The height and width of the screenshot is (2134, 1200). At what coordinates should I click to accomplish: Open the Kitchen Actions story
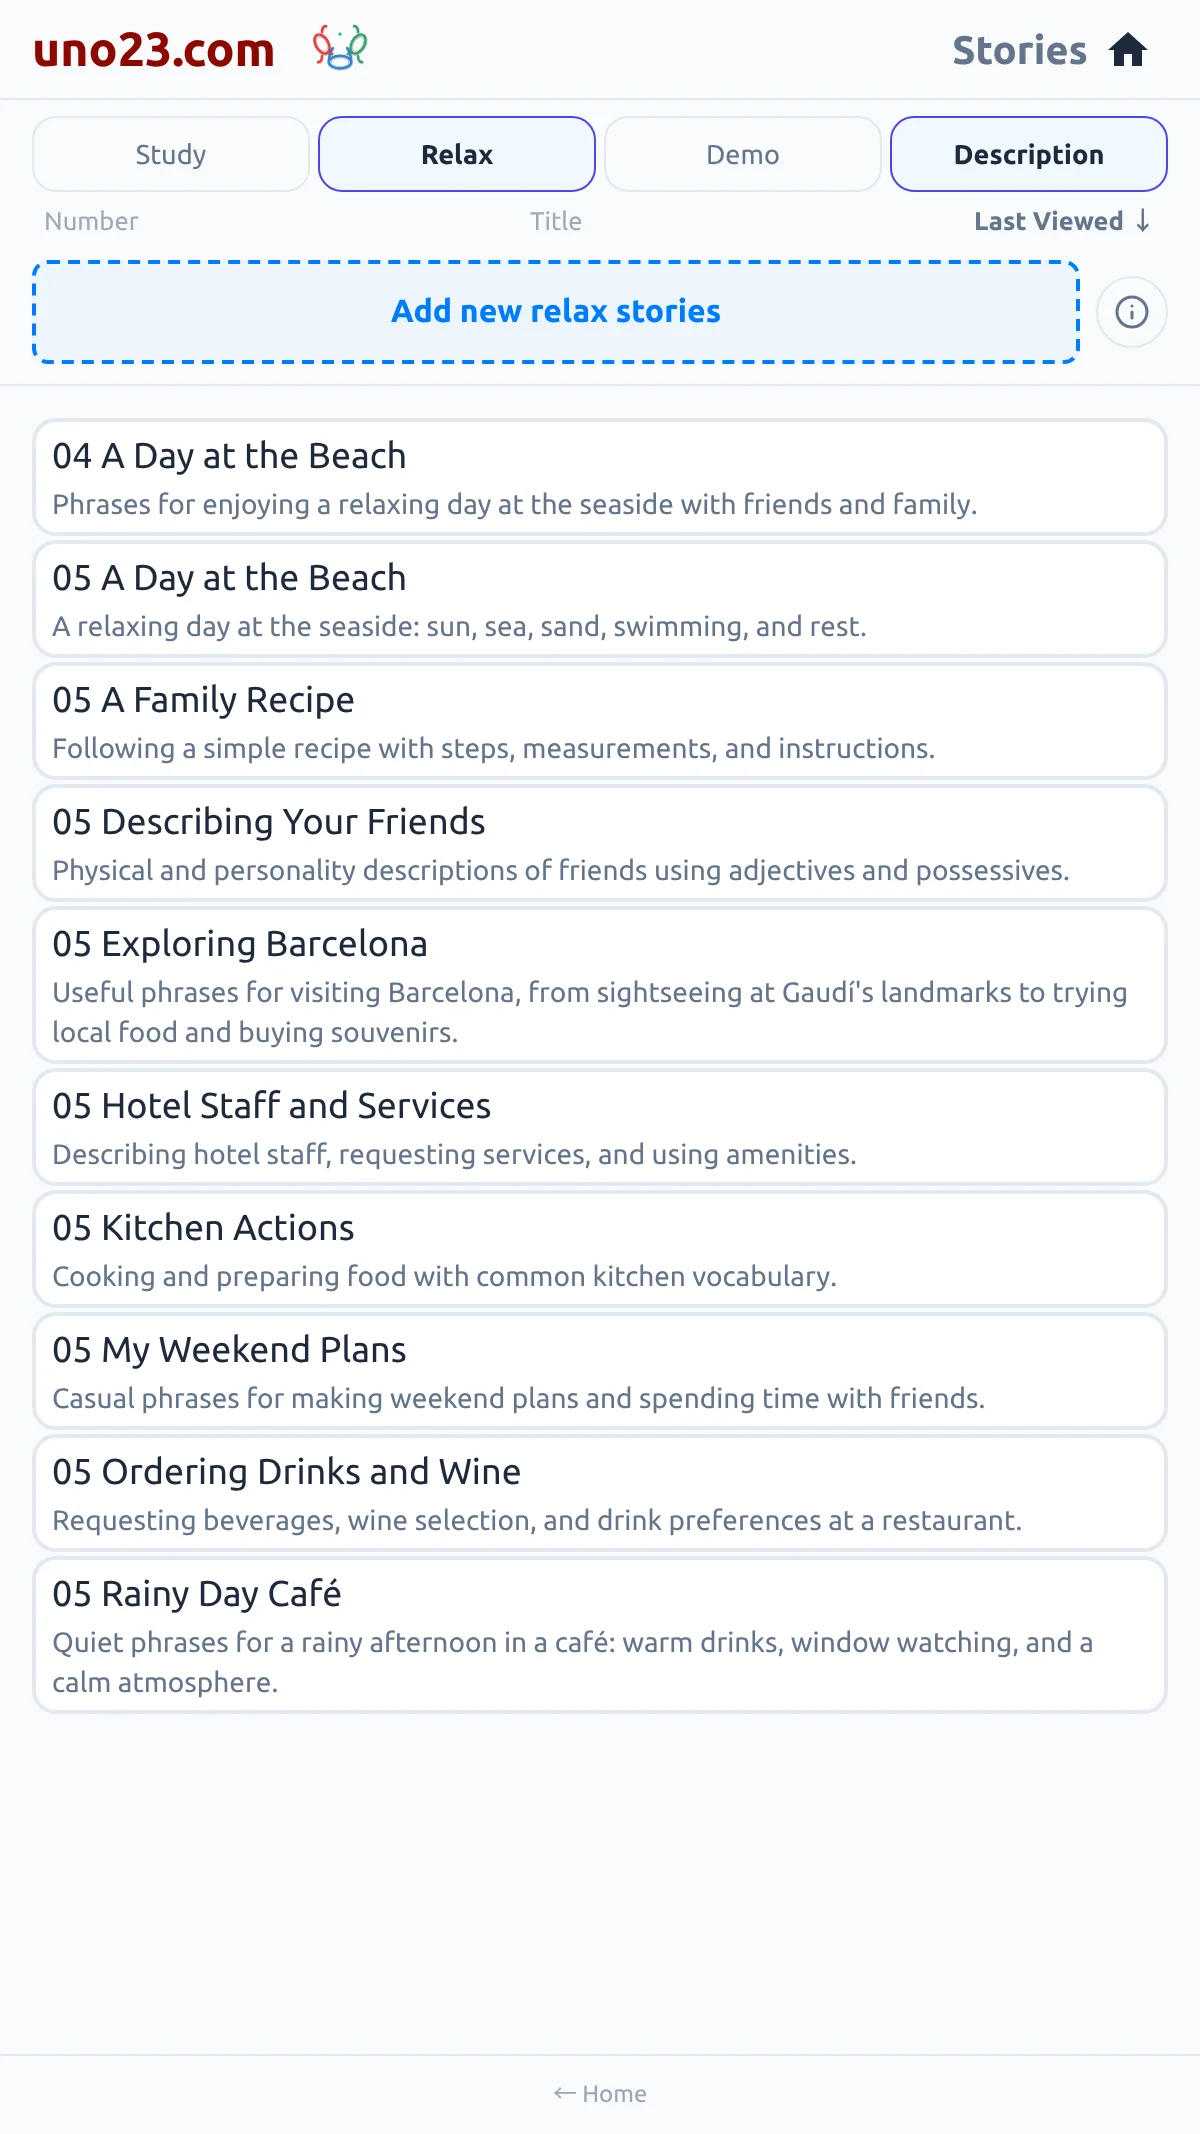600,1249
